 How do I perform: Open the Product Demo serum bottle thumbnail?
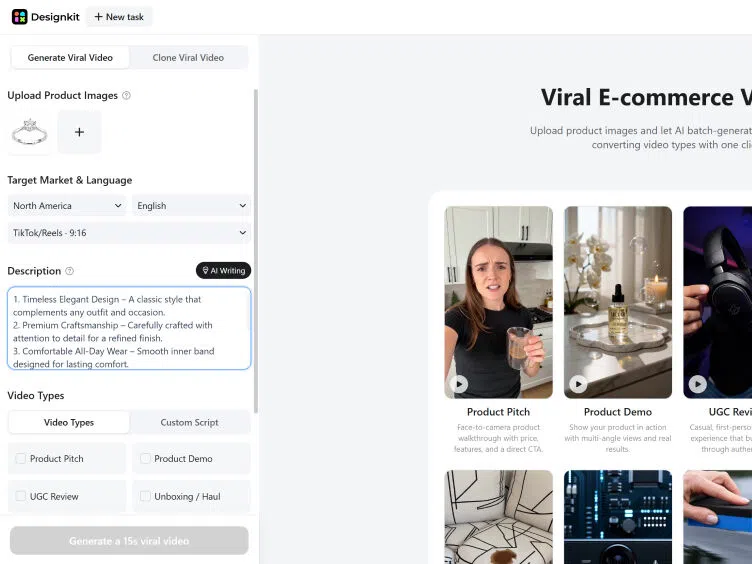pyautogui.click(x=618, y=302)
